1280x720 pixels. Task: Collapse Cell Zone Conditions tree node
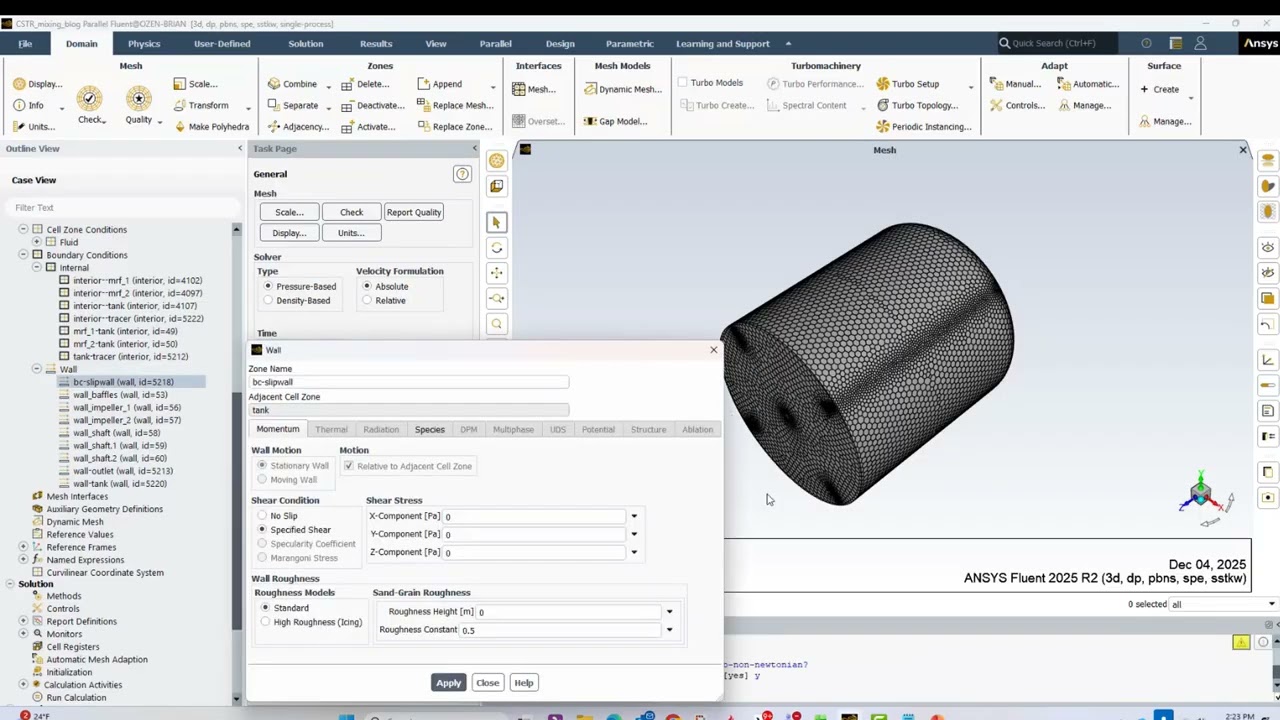23,230
